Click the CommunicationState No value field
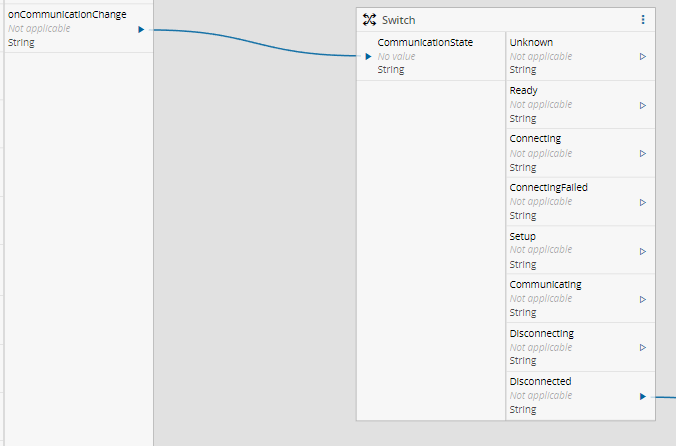 tap(396, 56)
